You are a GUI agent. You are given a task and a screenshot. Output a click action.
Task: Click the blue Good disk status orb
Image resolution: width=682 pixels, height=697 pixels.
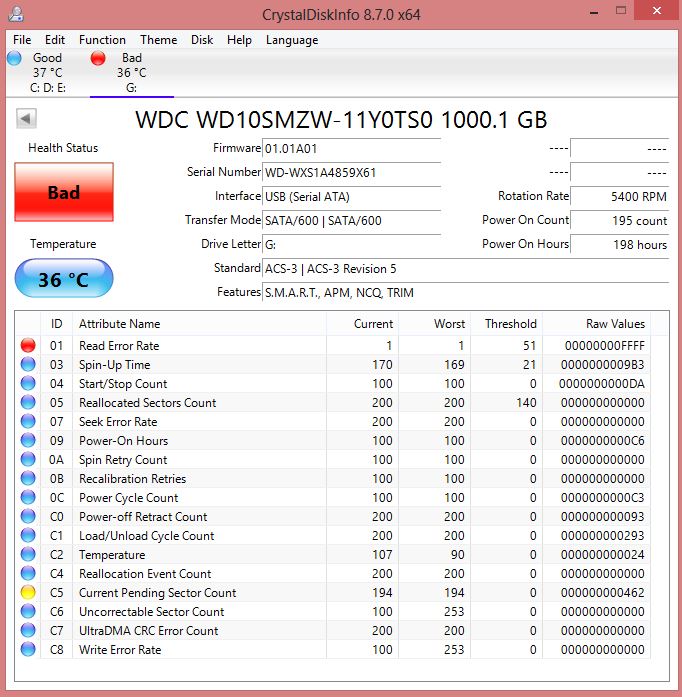pos(14,58)
